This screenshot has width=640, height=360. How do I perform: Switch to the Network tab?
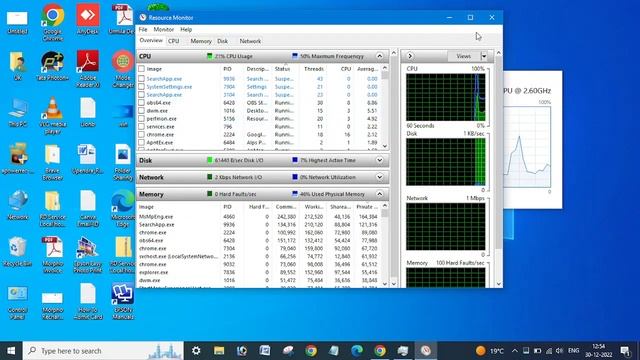coord(250,41)
